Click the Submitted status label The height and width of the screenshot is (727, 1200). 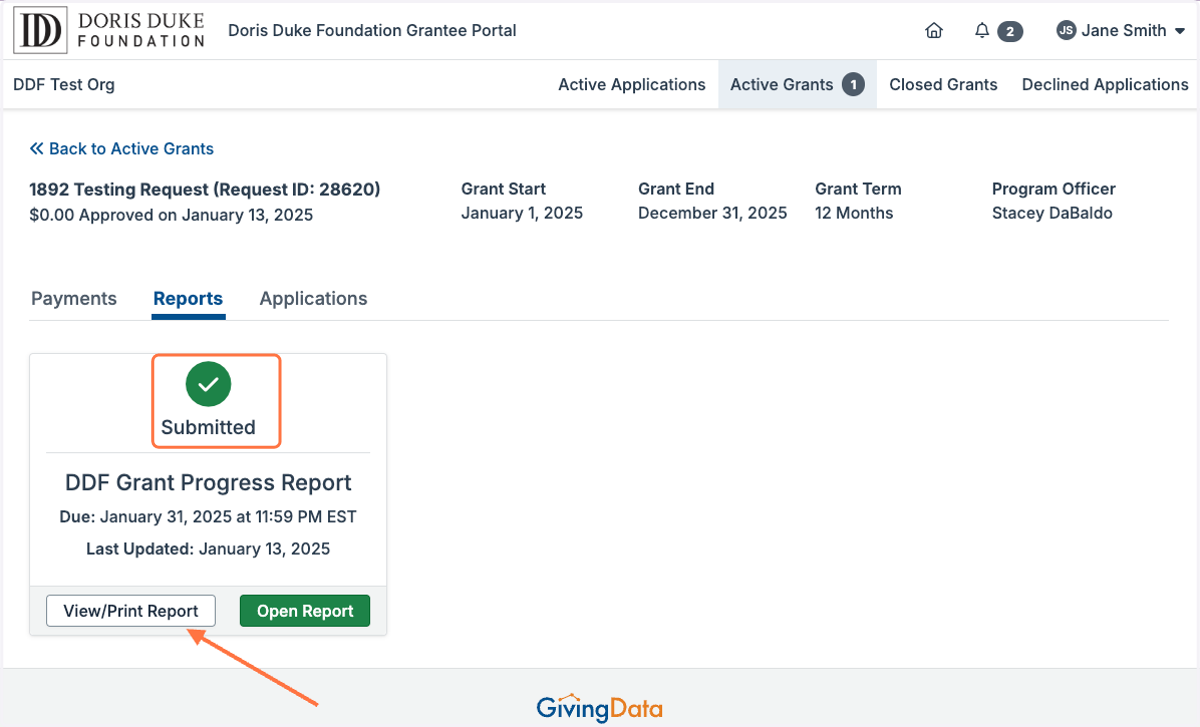pos(208,427)
